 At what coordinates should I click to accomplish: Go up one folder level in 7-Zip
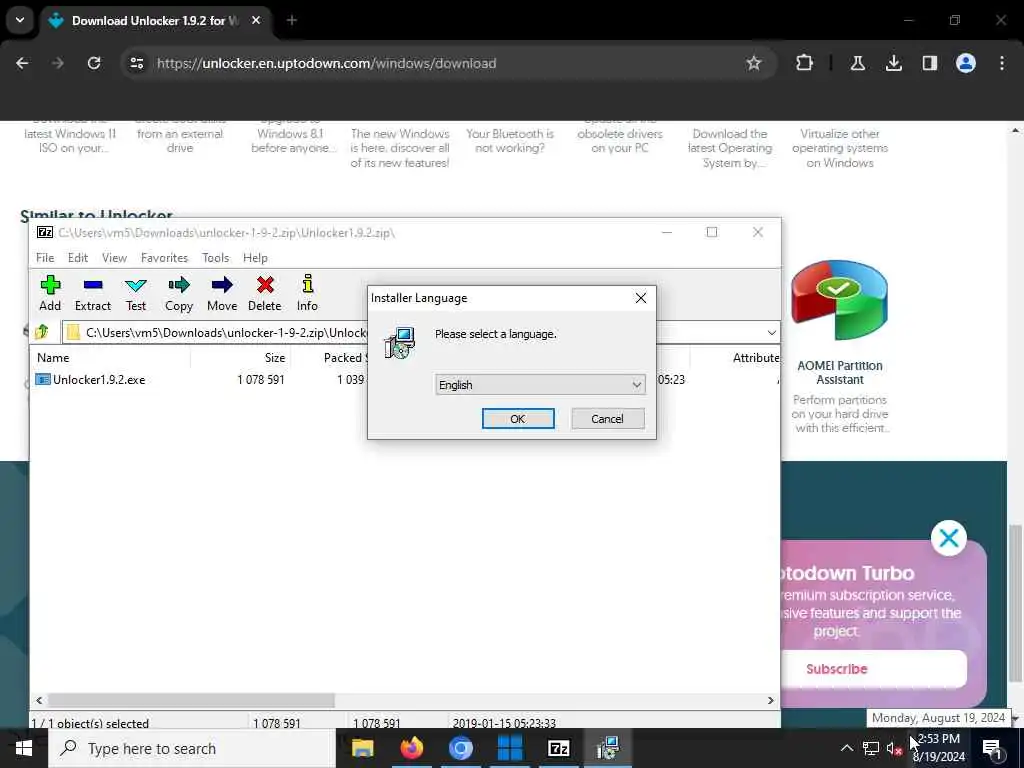coord(42,332)
